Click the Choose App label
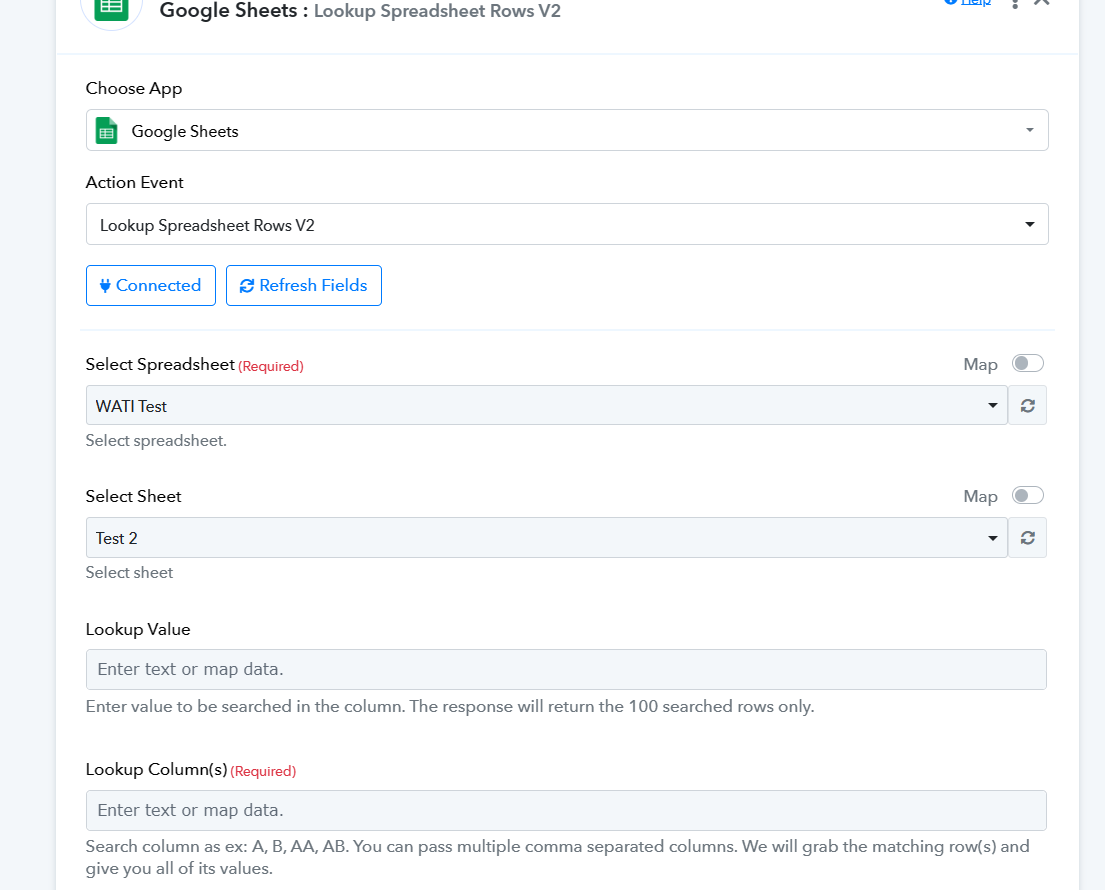This screenshot has height=890, width=1105. point(134,89)
